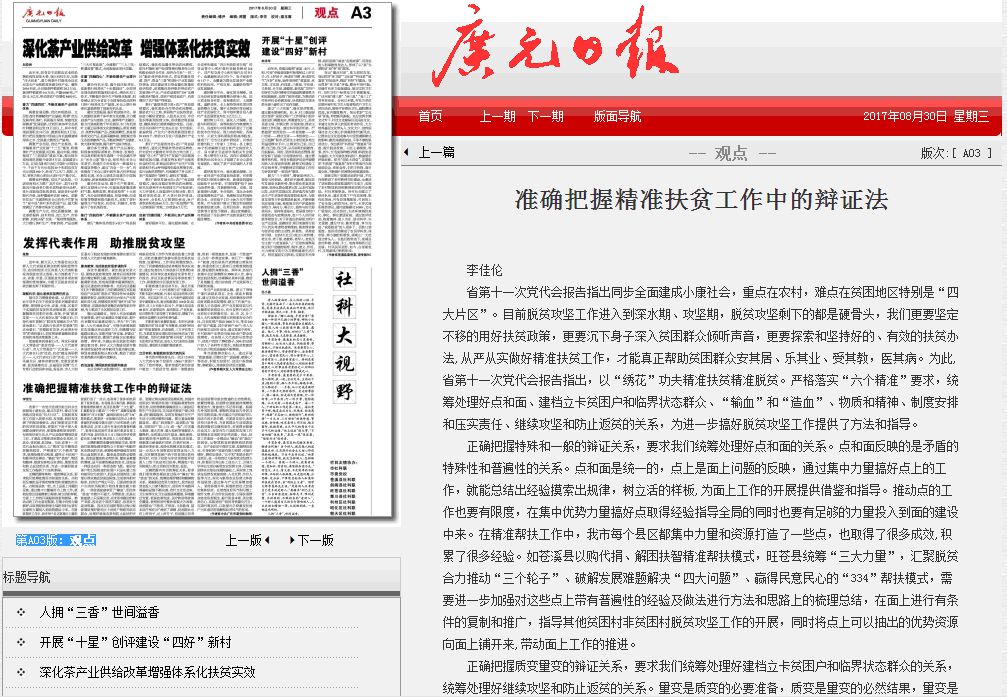Select highlighted 第A03版：观点 label

click(56, 540)
